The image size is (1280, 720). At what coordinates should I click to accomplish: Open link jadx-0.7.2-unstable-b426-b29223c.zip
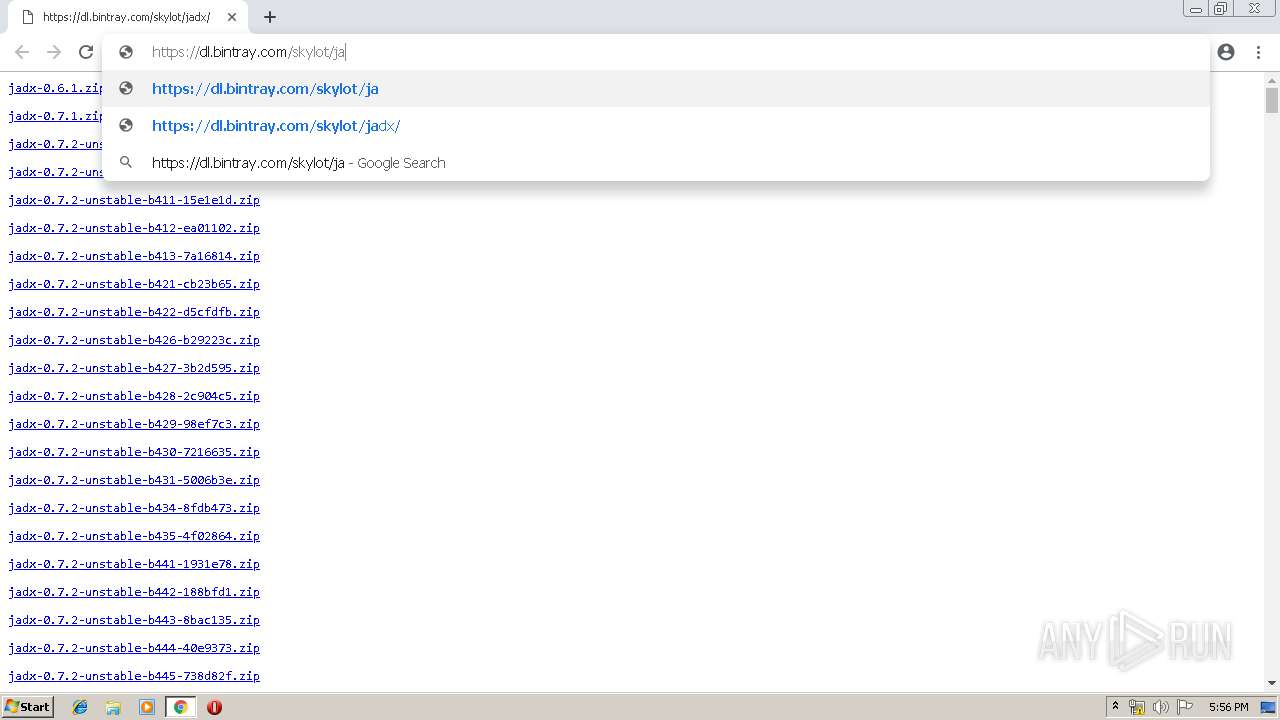point(134,340)
